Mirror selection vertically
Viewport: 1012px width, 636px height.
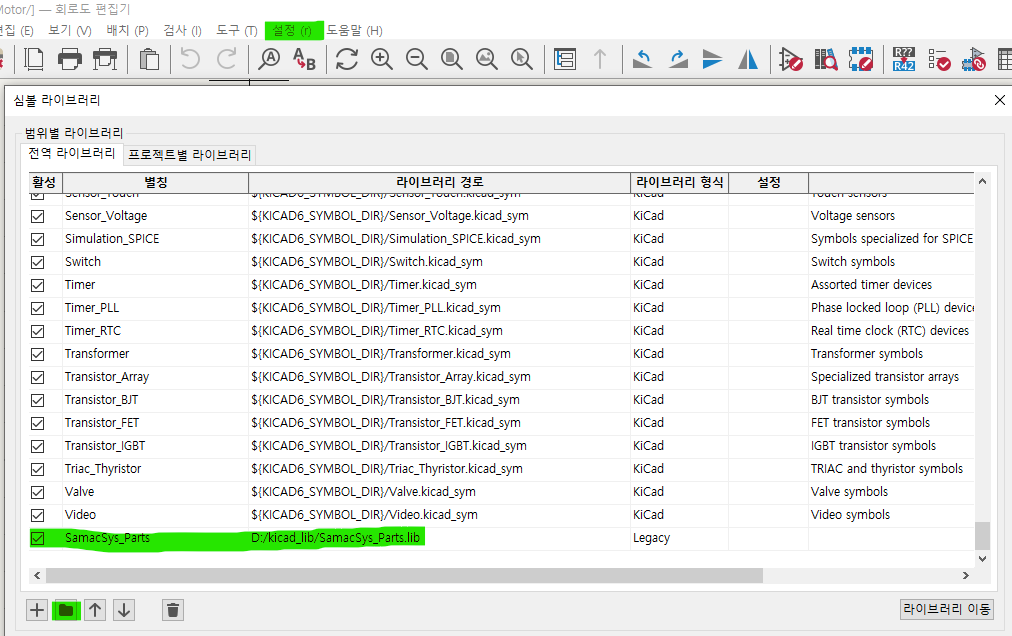point(713,59)
